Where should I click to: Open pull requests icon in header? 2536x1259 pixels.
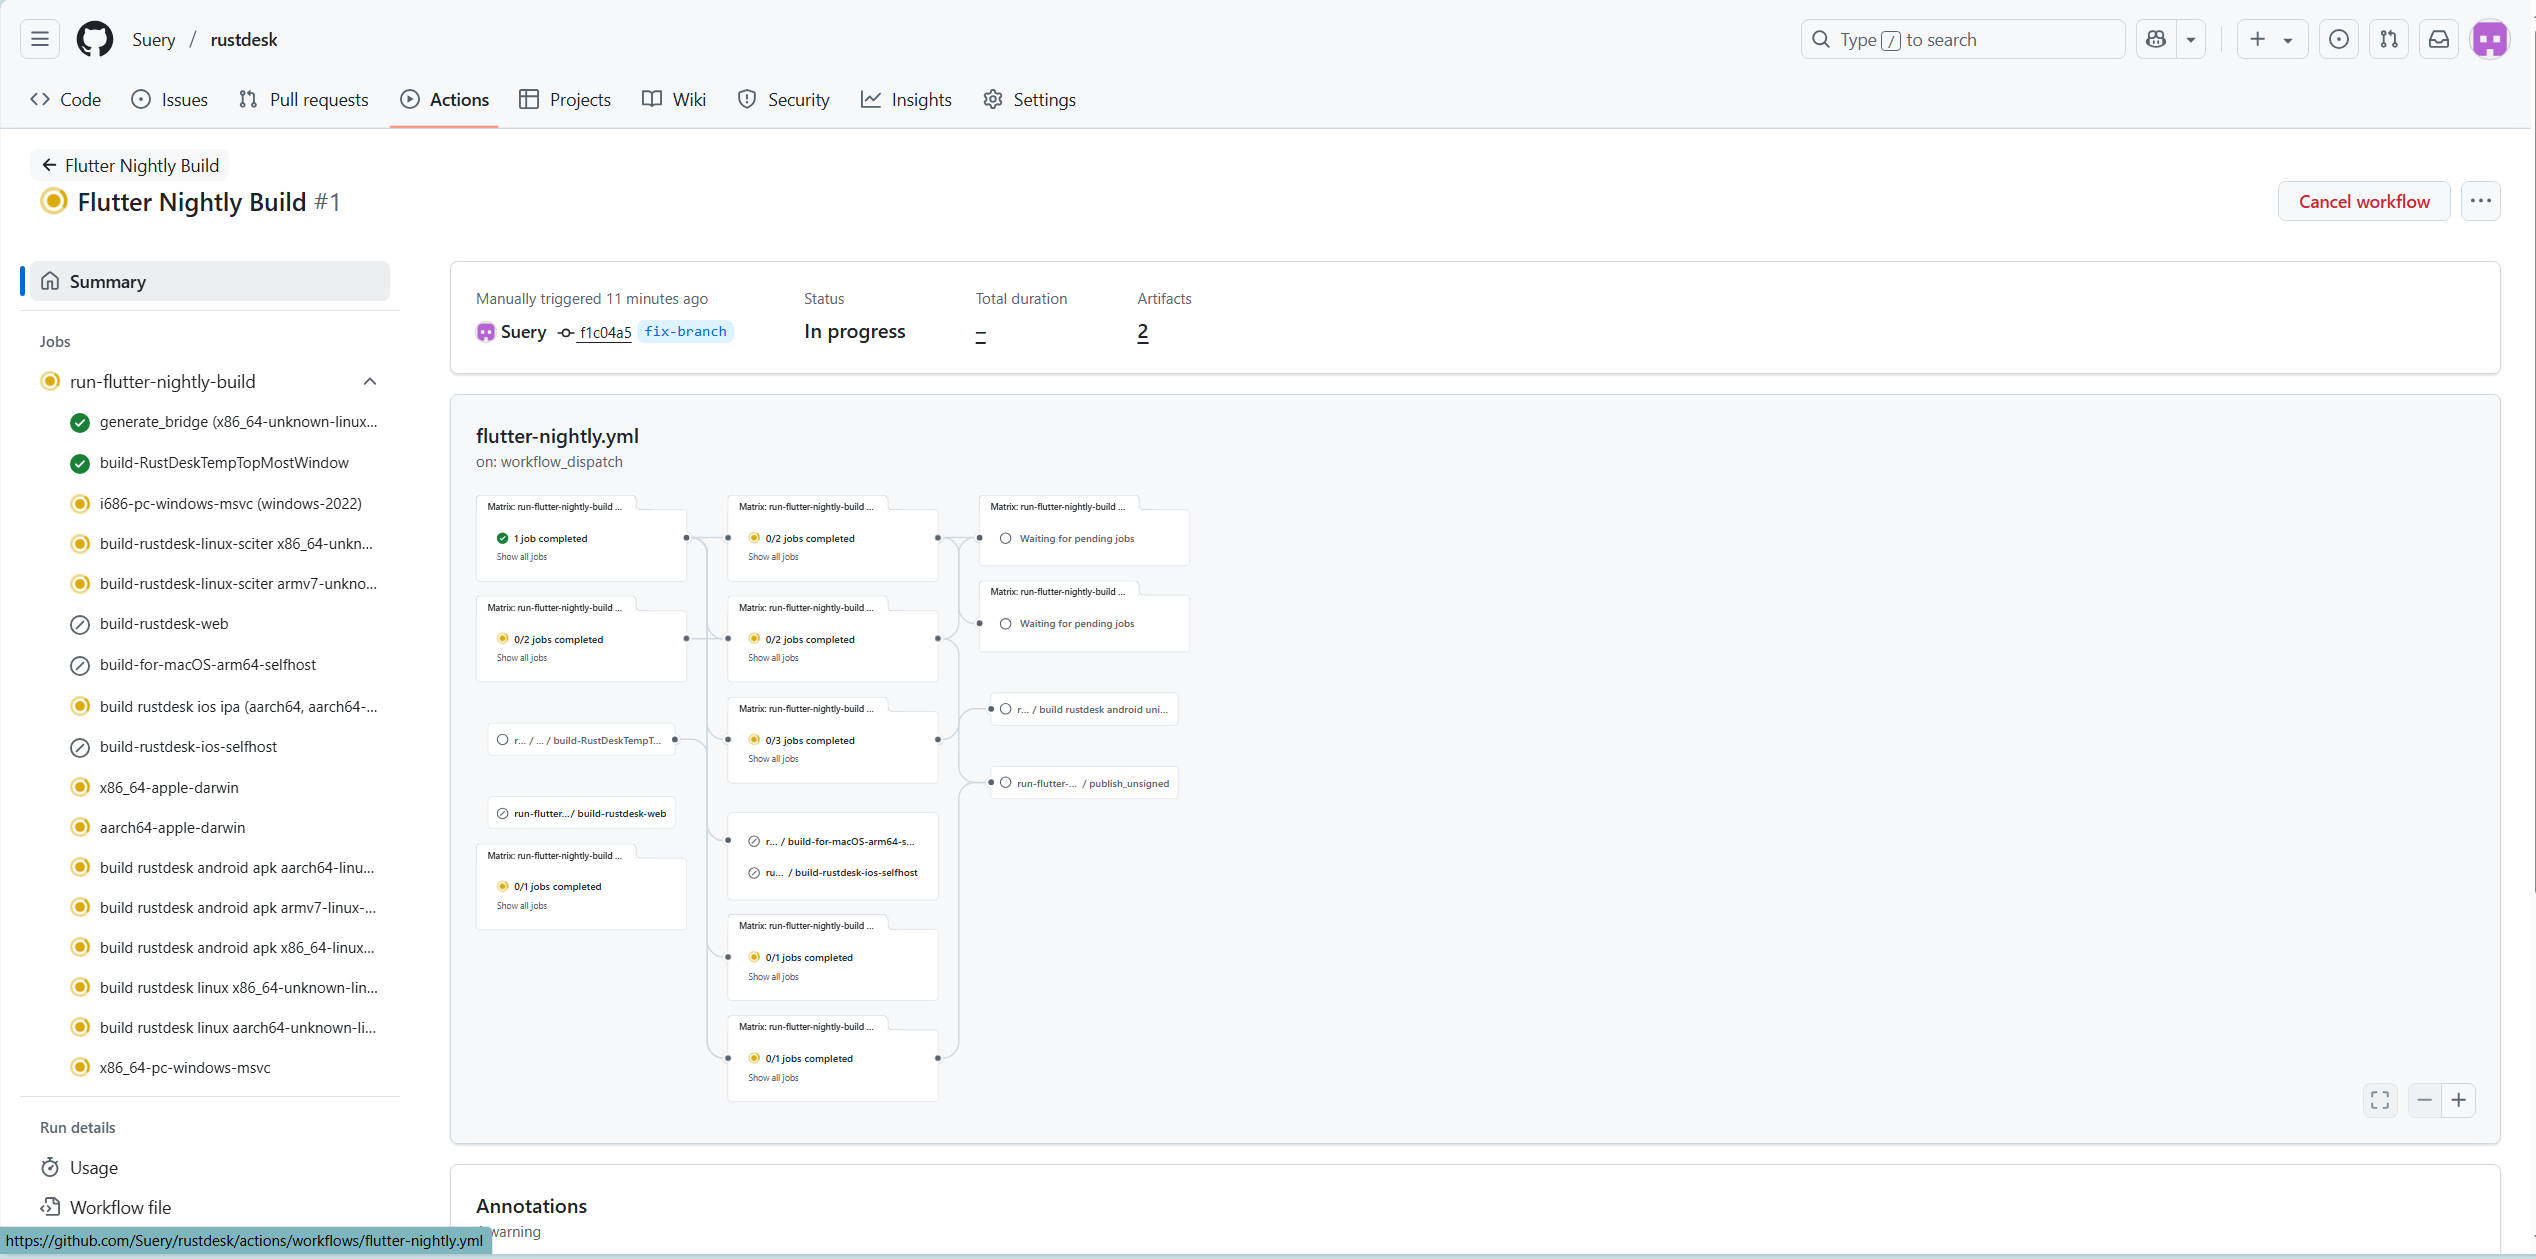(x=2389, y=39)
